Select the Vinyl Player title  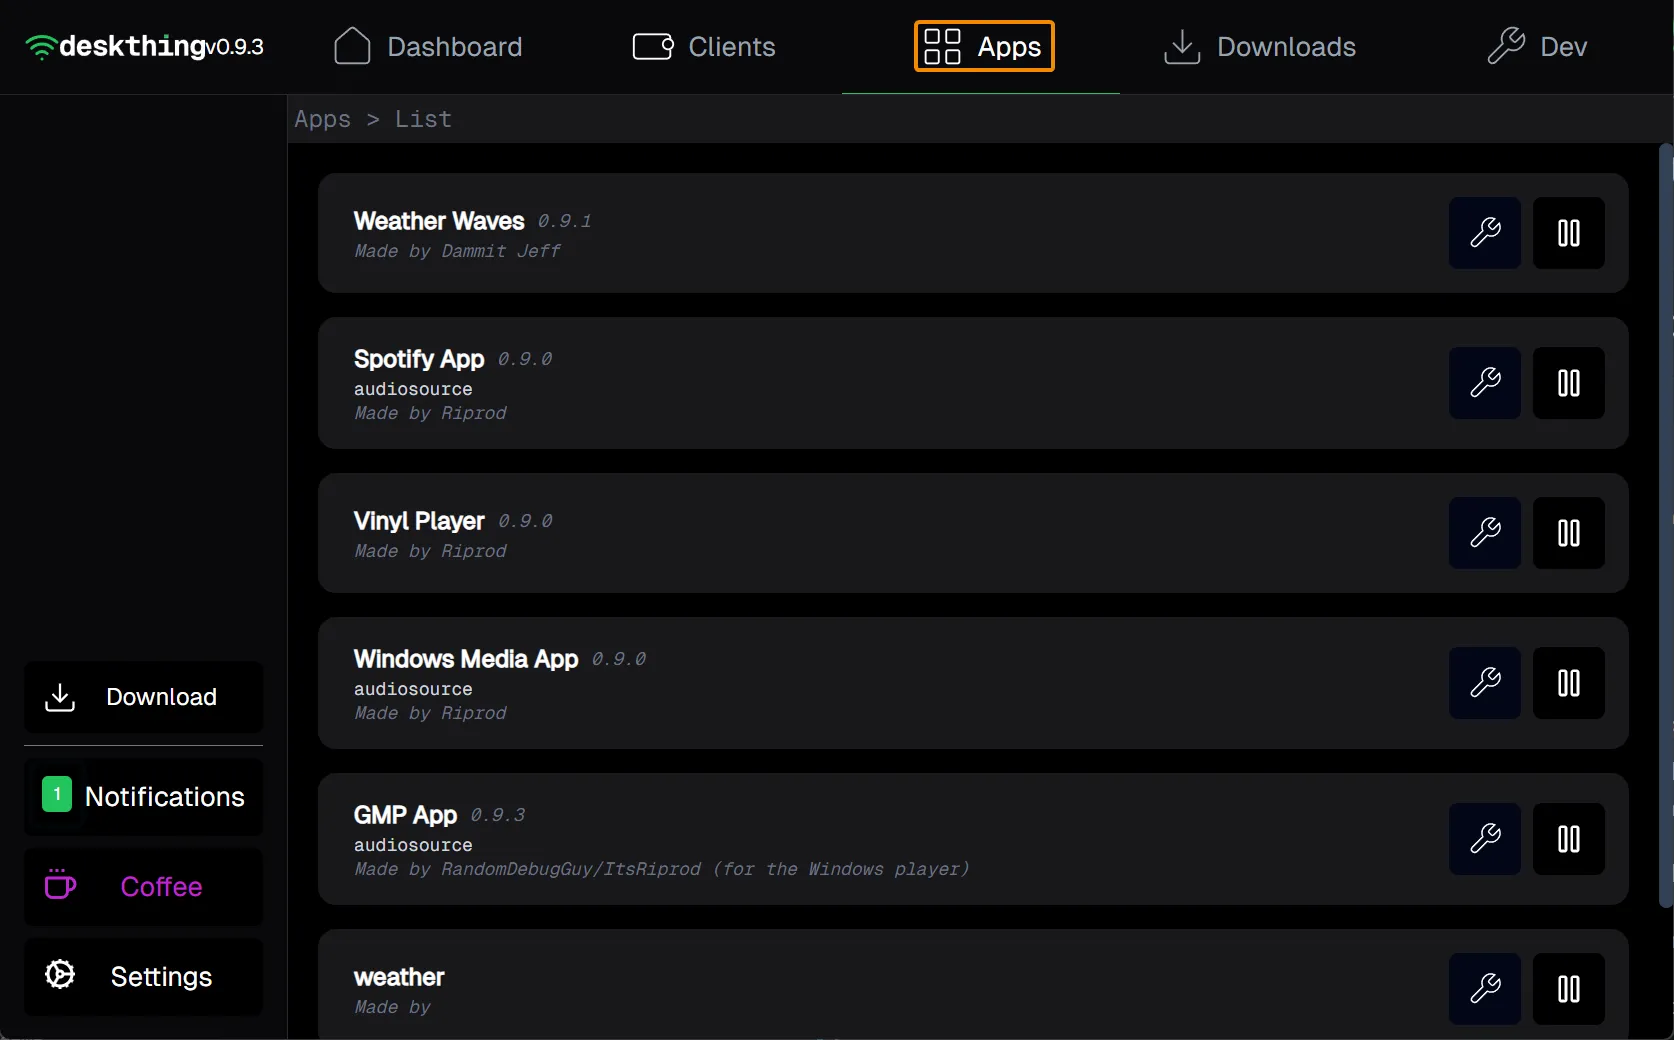pos(419,521)
